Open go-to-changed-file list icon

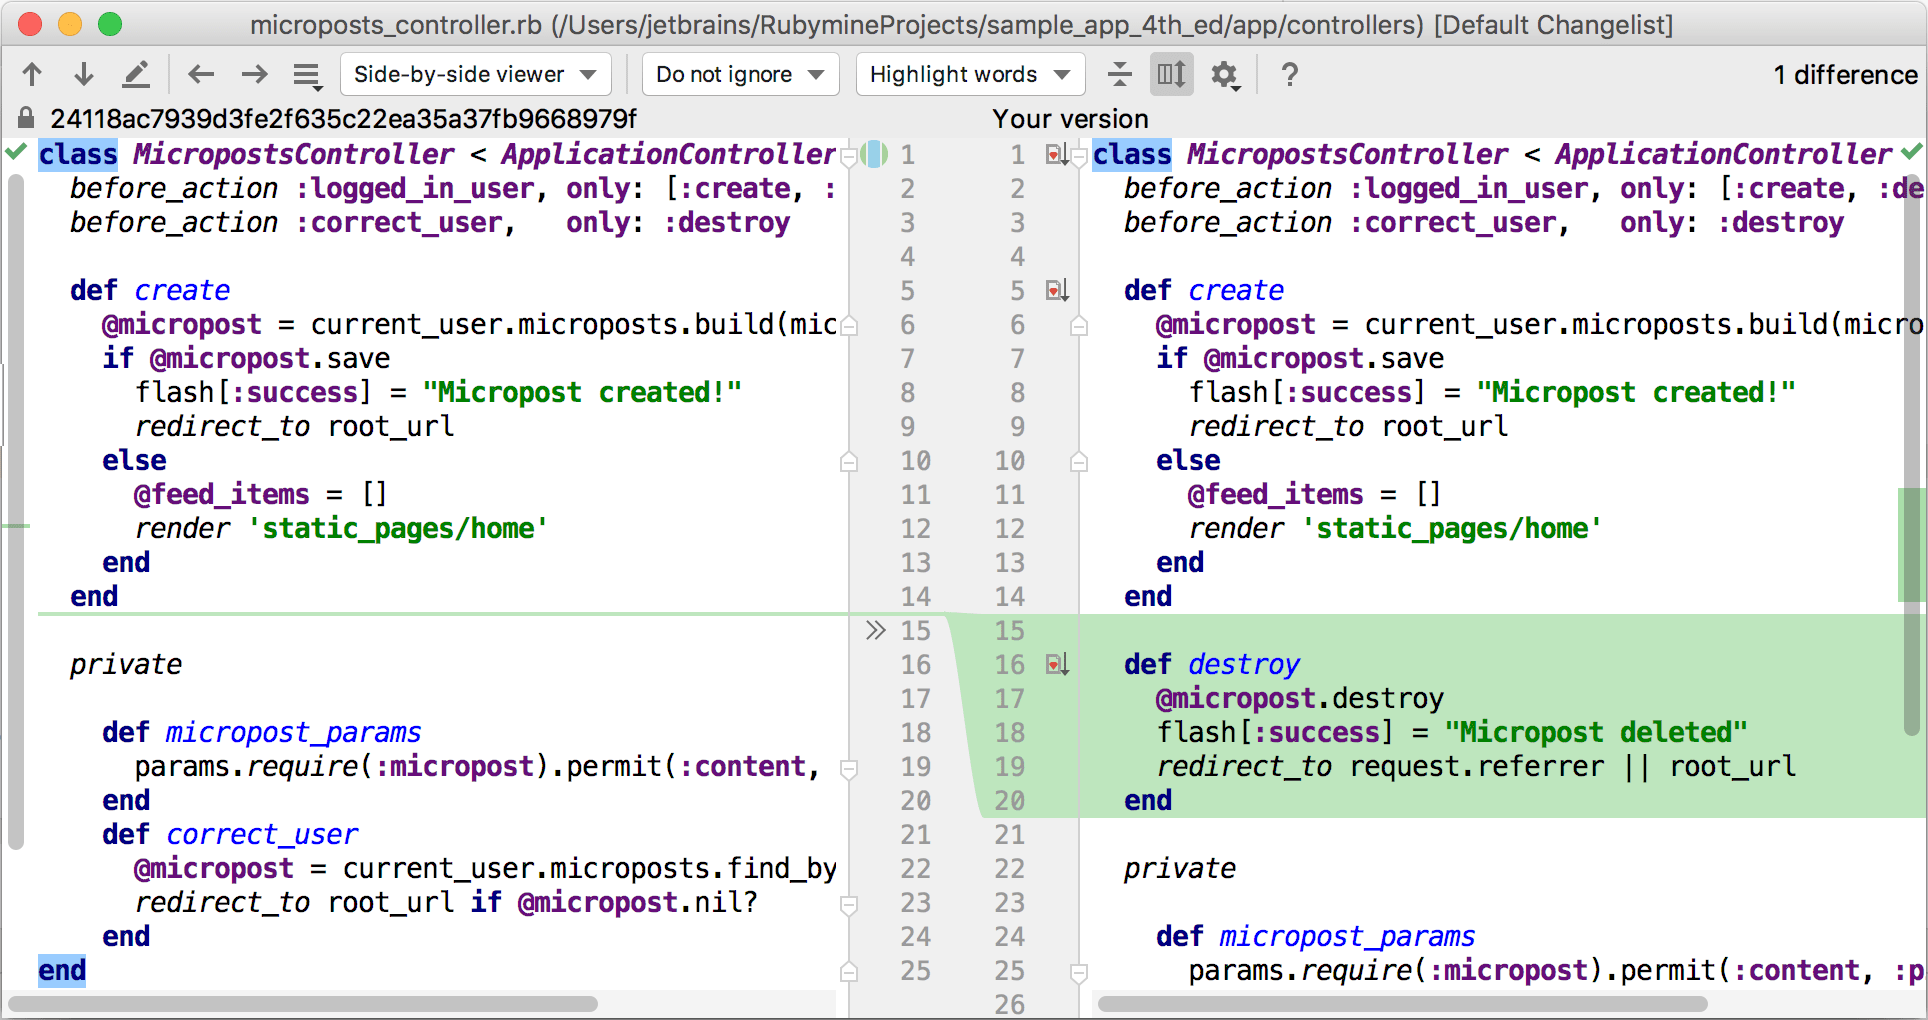tap(307, 75)
